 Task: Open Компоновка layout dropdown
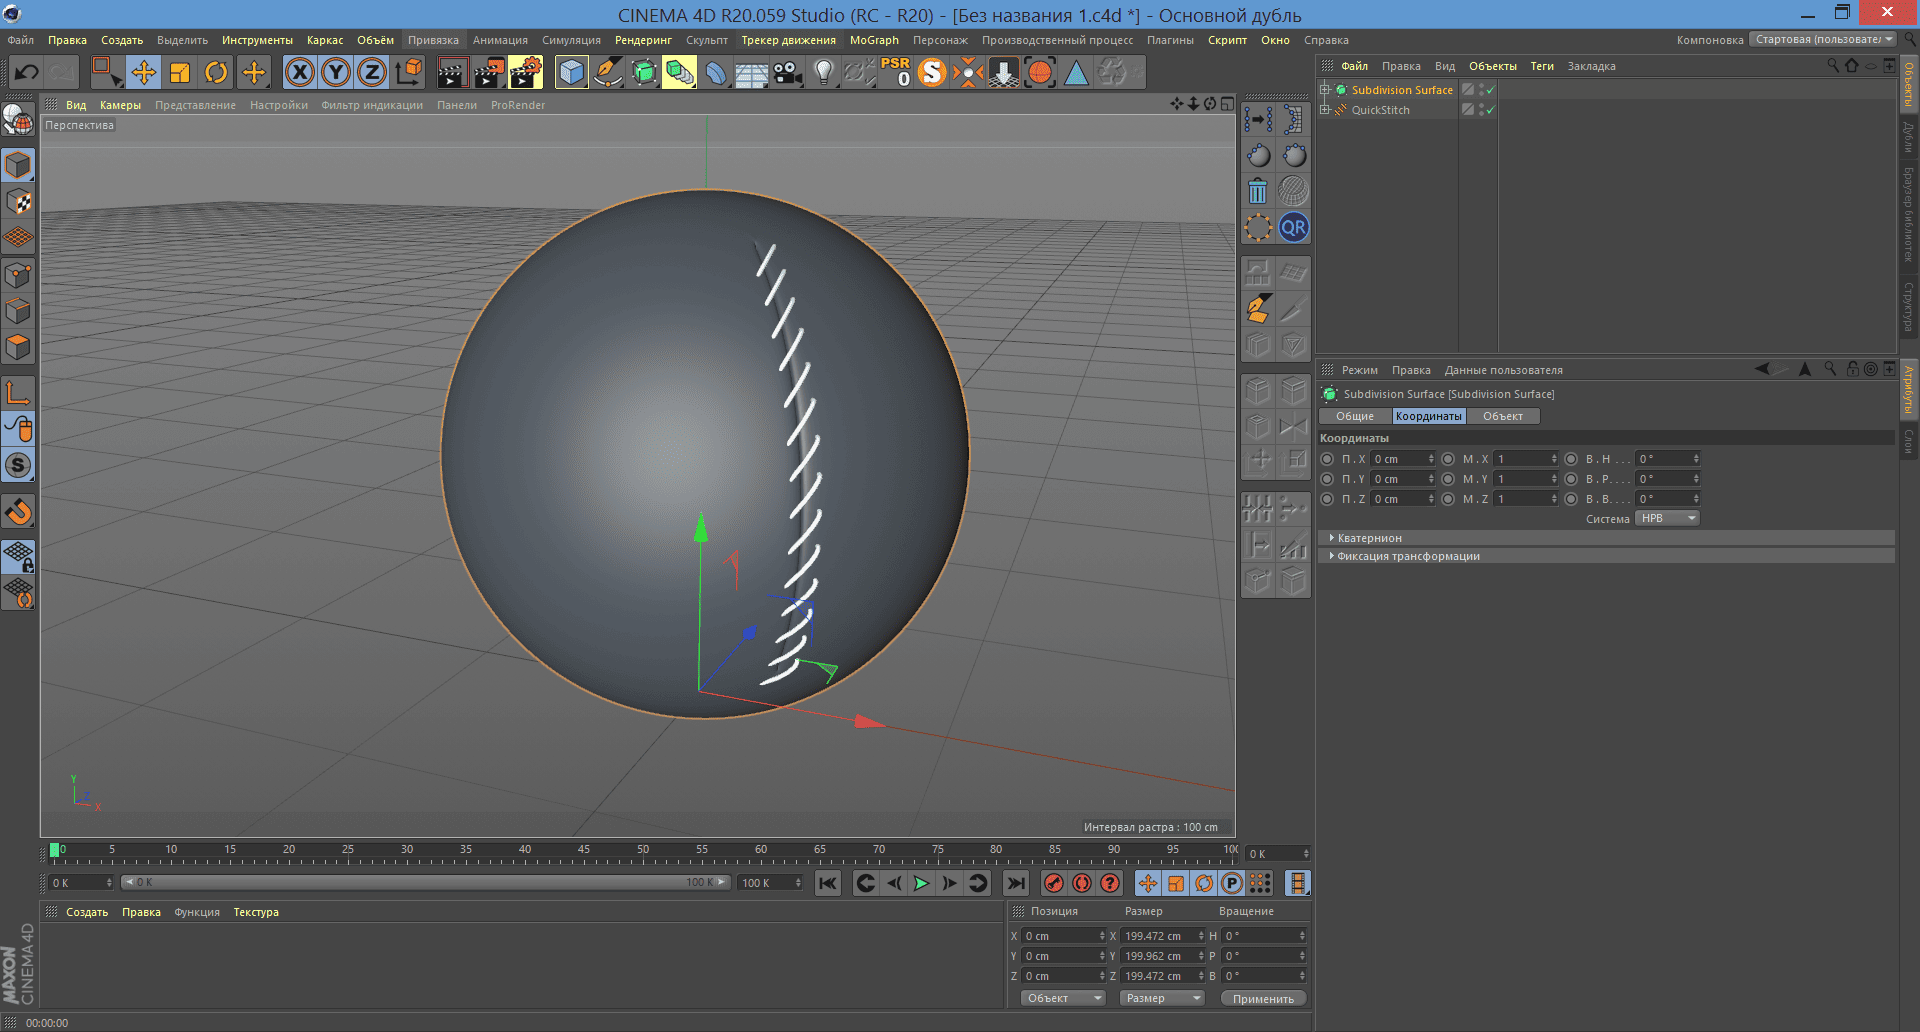(1823, 40)
